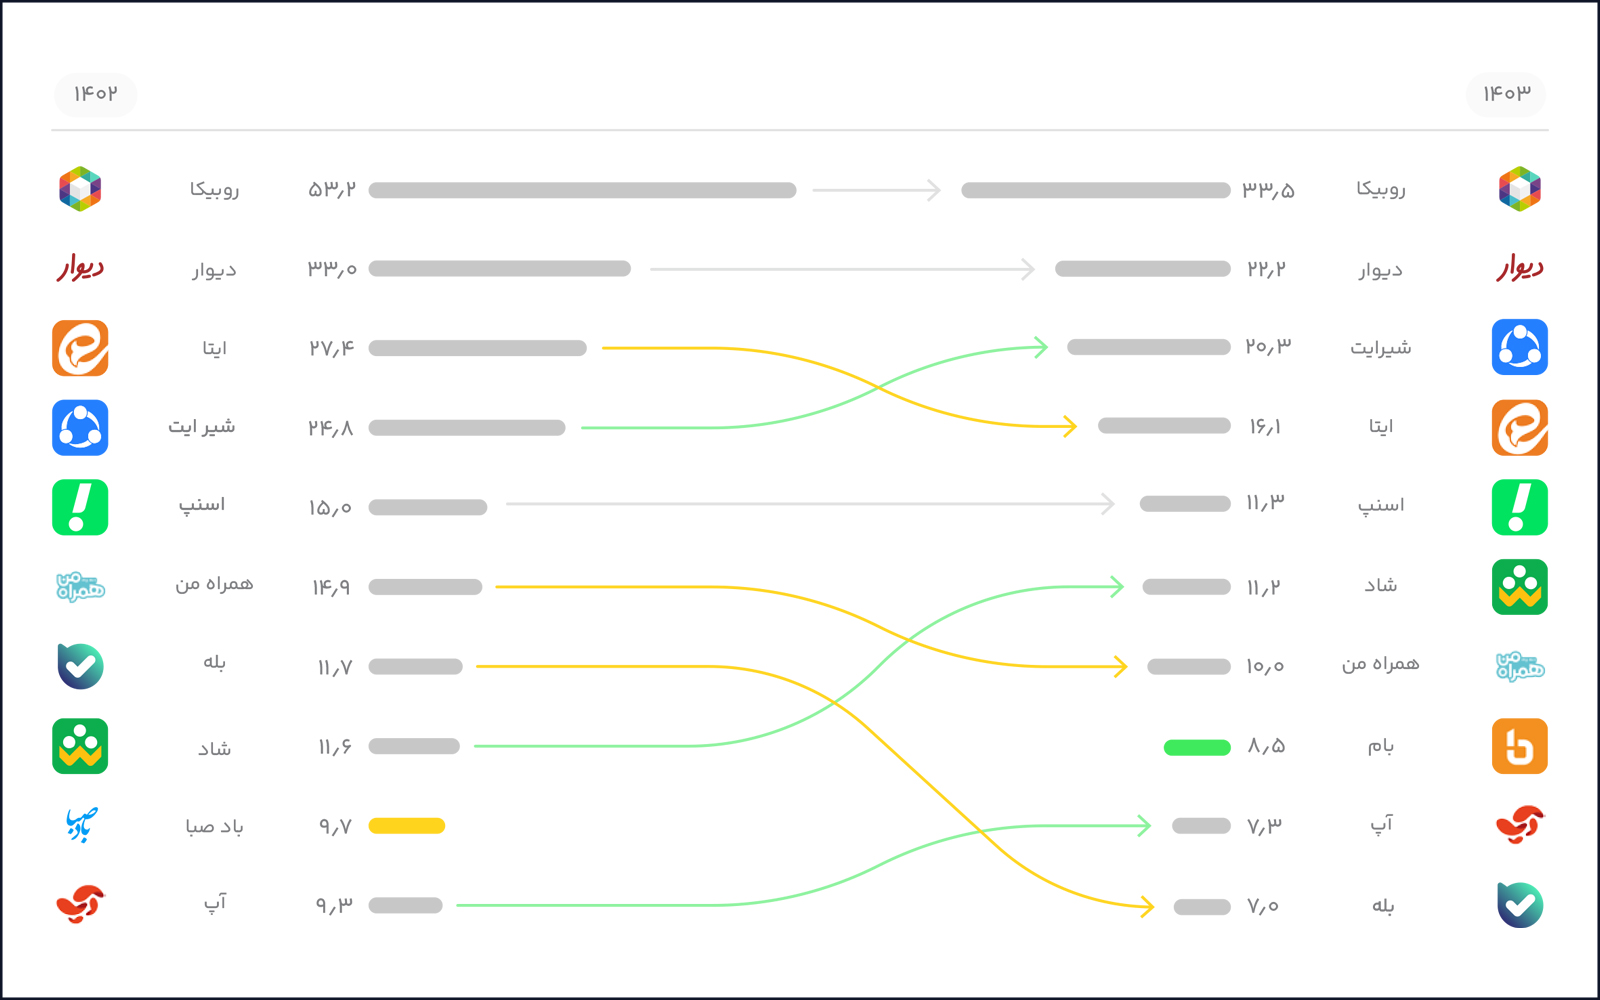Click the yellow Bad Saba bar

point(407,826)
